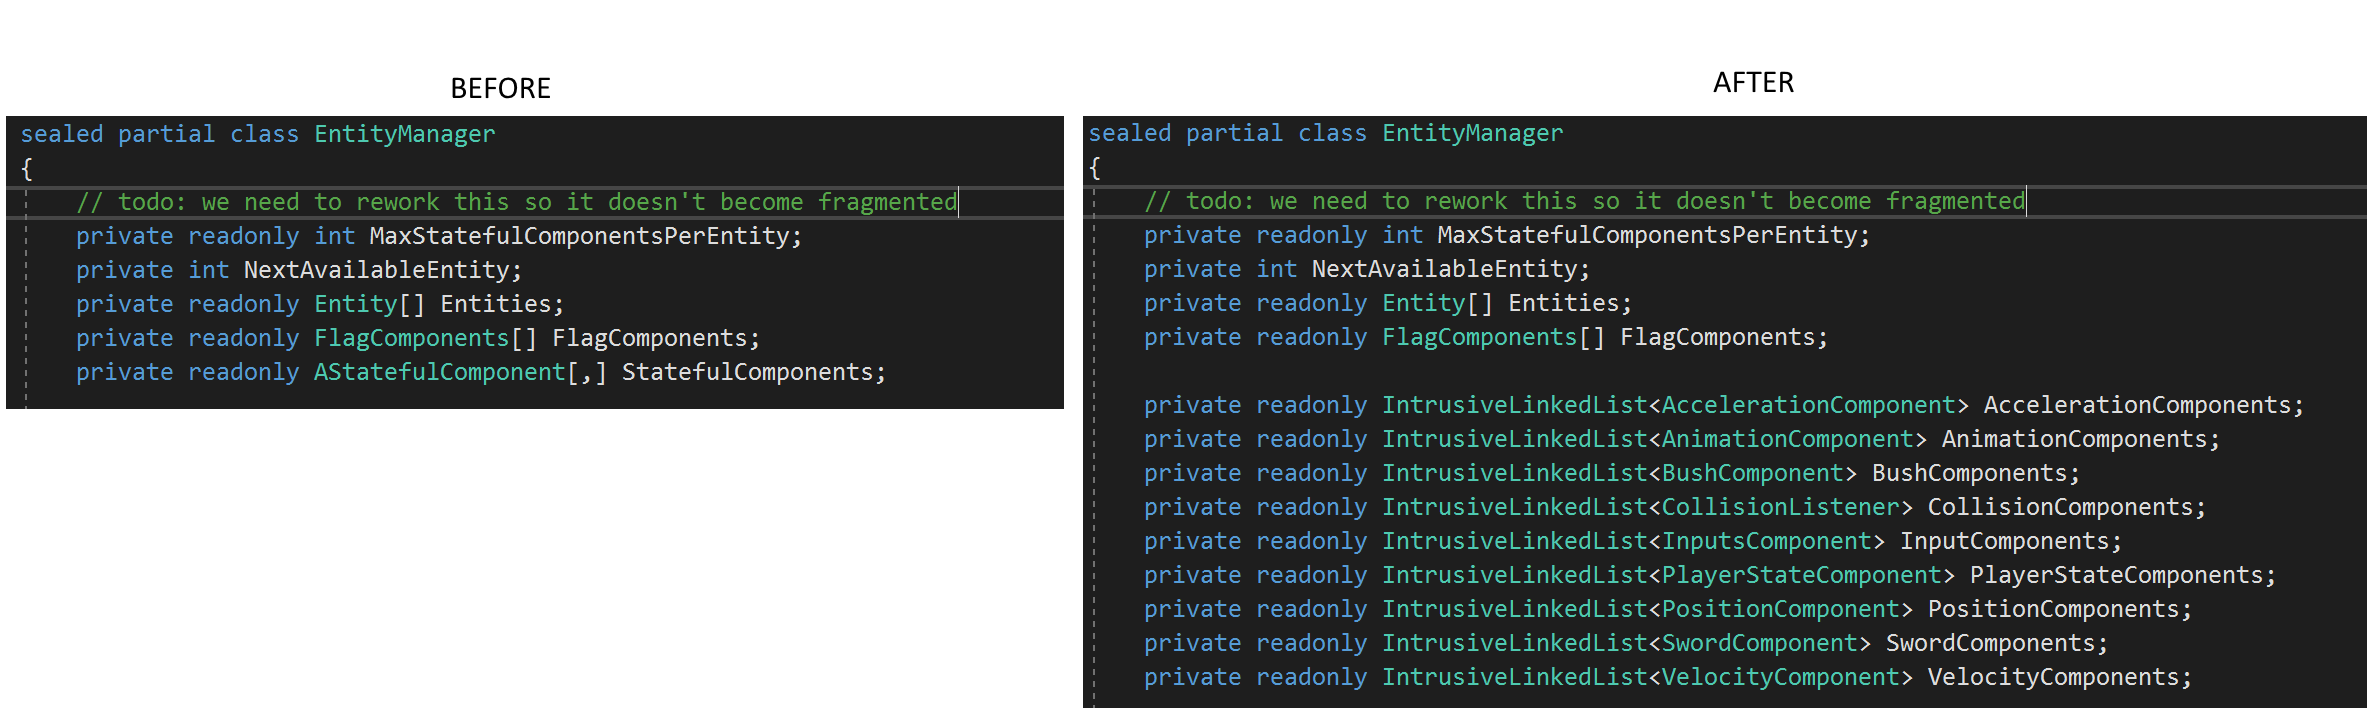Select EntityManager class name in BEFORE panel
The height and width of the screenshot is (718, 2372).
pos(404,134)
